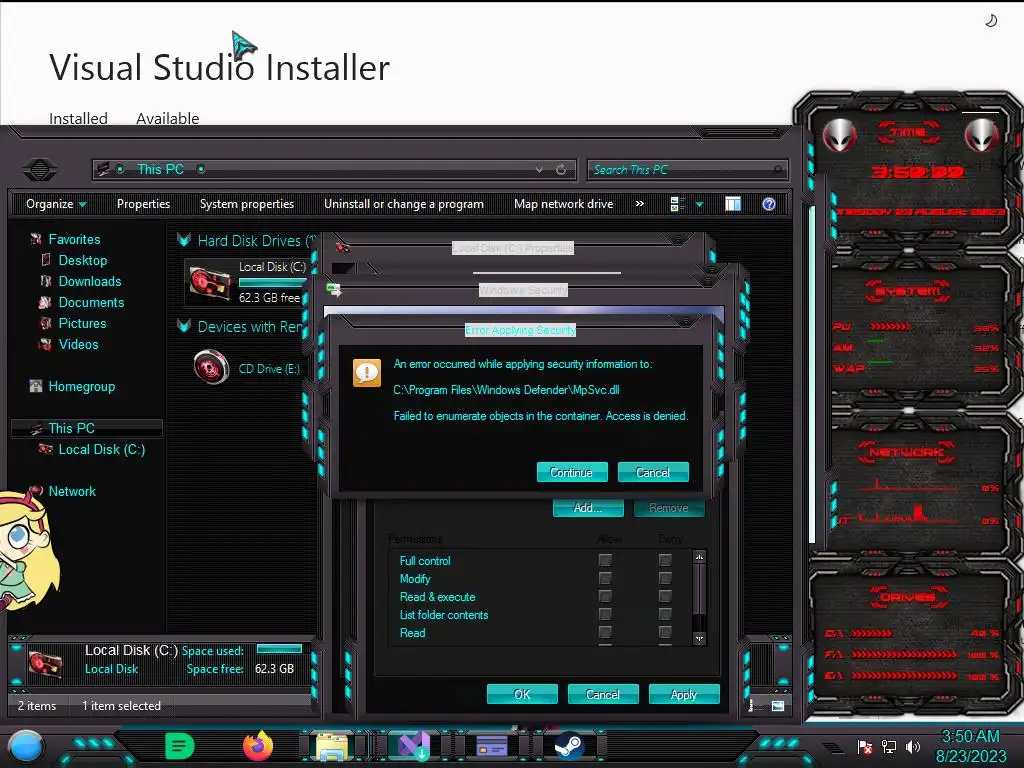Image resolution: width=1024 pixels, height=768 pixels.
Task: Select Desktop in Favorites sidebar
Action: click(83, 261)
